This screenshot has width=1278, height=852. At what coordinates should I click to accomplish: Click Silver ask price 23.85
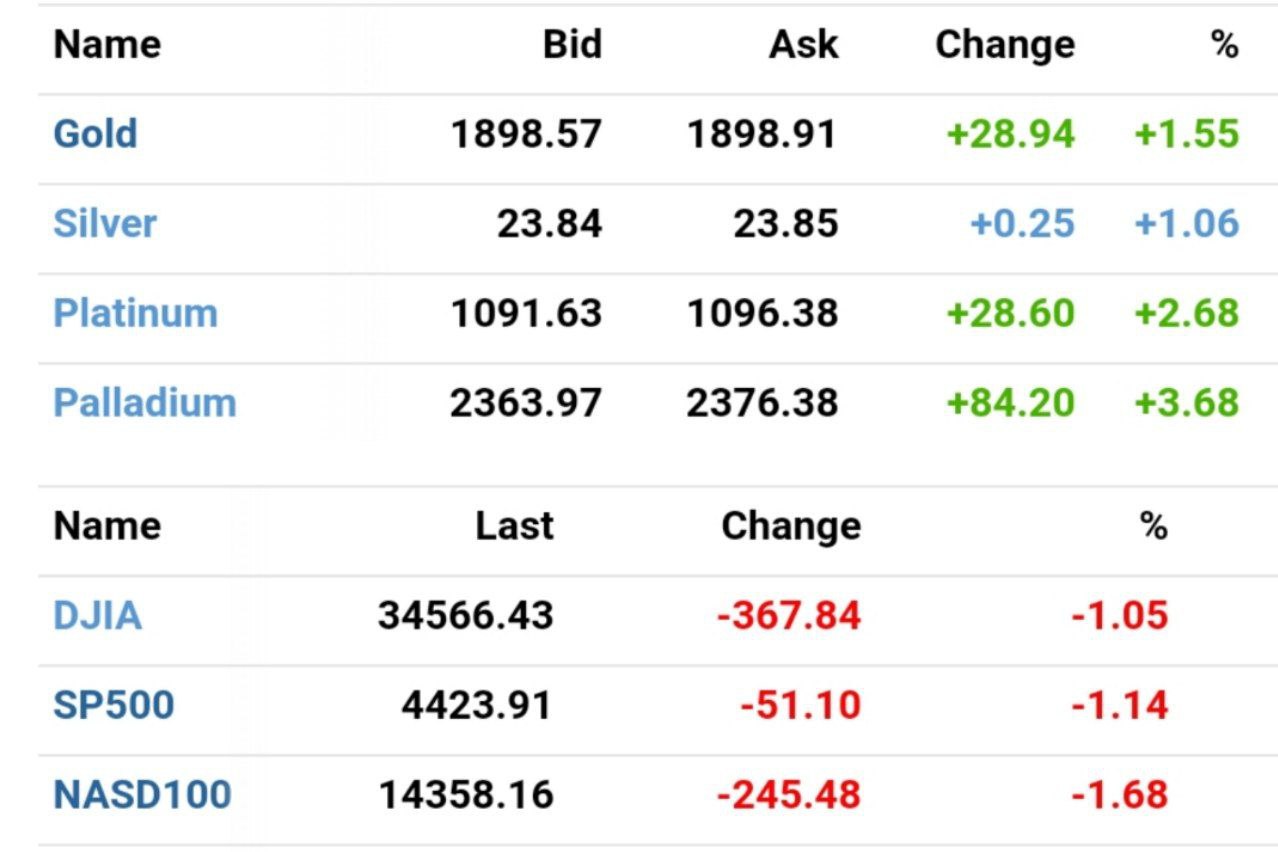tap(785, 223)
